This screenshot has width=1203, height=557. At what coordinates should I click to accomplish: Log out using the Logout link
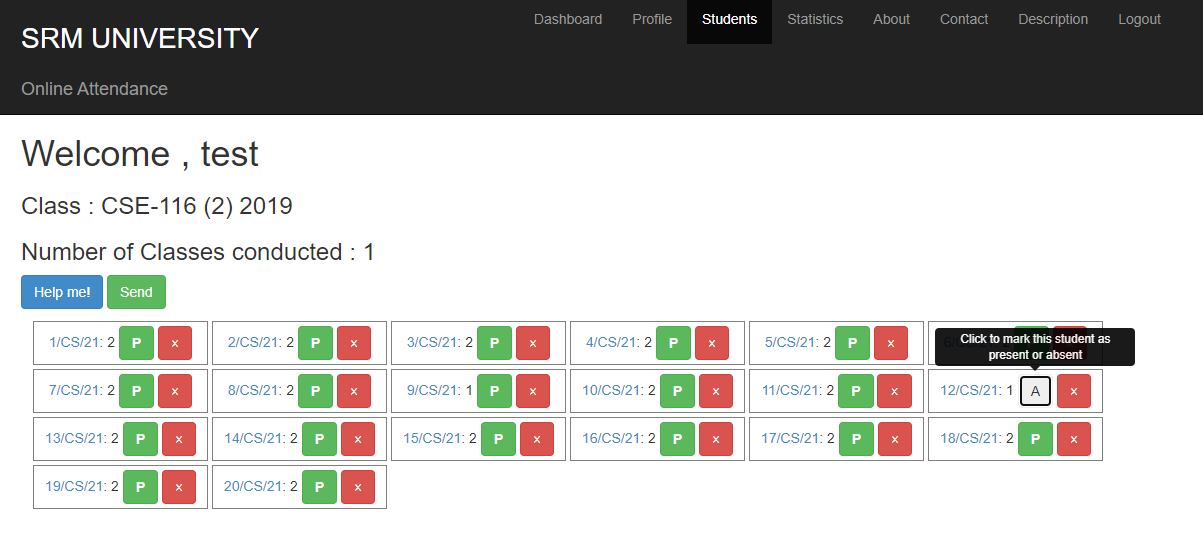(x=1140, y=19)
